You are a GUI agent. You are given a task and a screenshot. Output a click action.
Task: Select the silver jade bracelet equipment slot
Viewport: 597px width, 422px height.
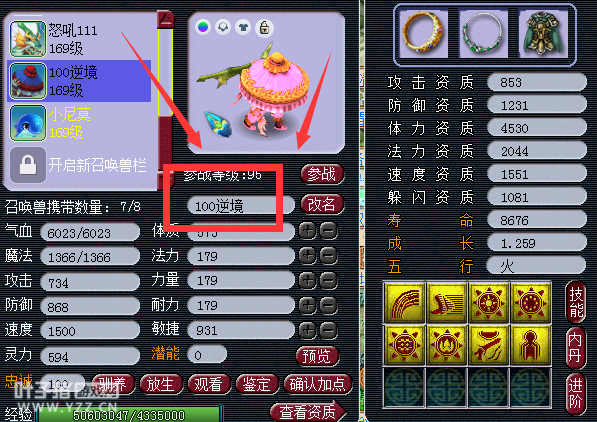[x=483, y=34]
